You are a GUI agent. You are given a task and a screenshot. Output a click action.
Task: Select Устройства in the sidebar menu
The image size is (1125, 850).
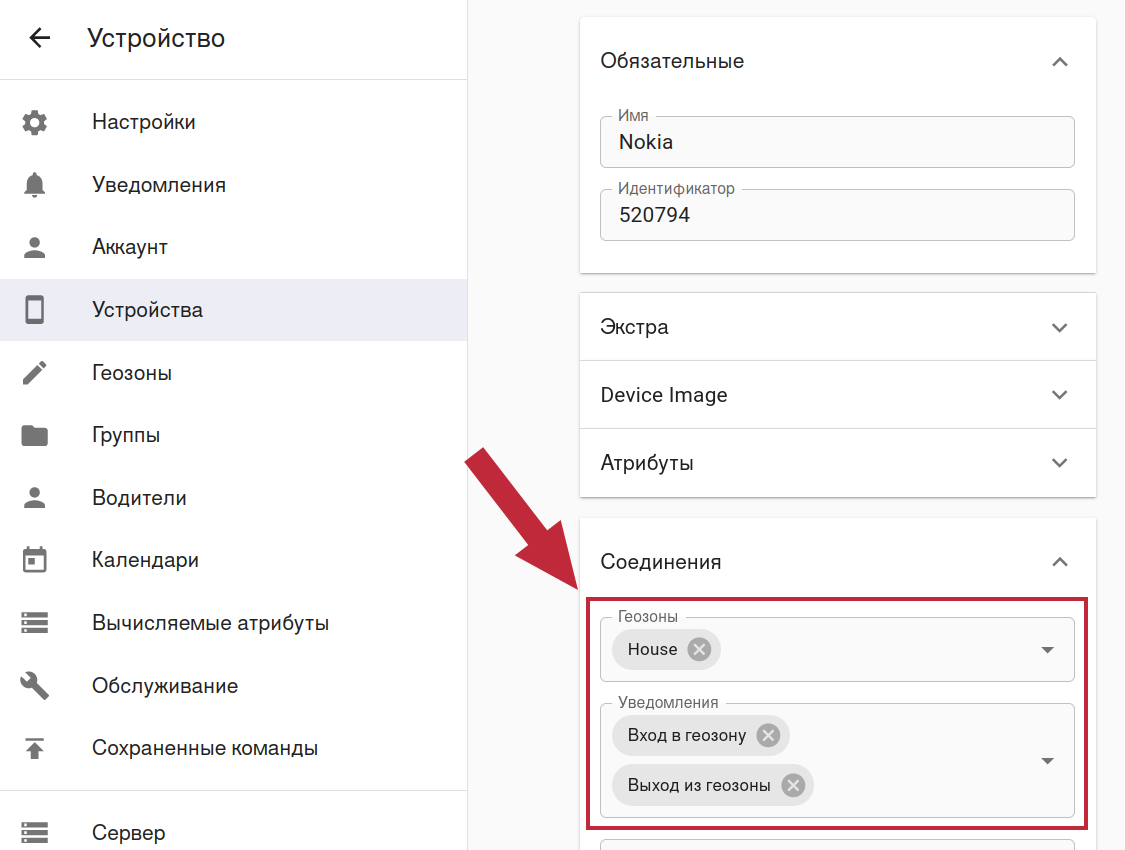(147, 310)
